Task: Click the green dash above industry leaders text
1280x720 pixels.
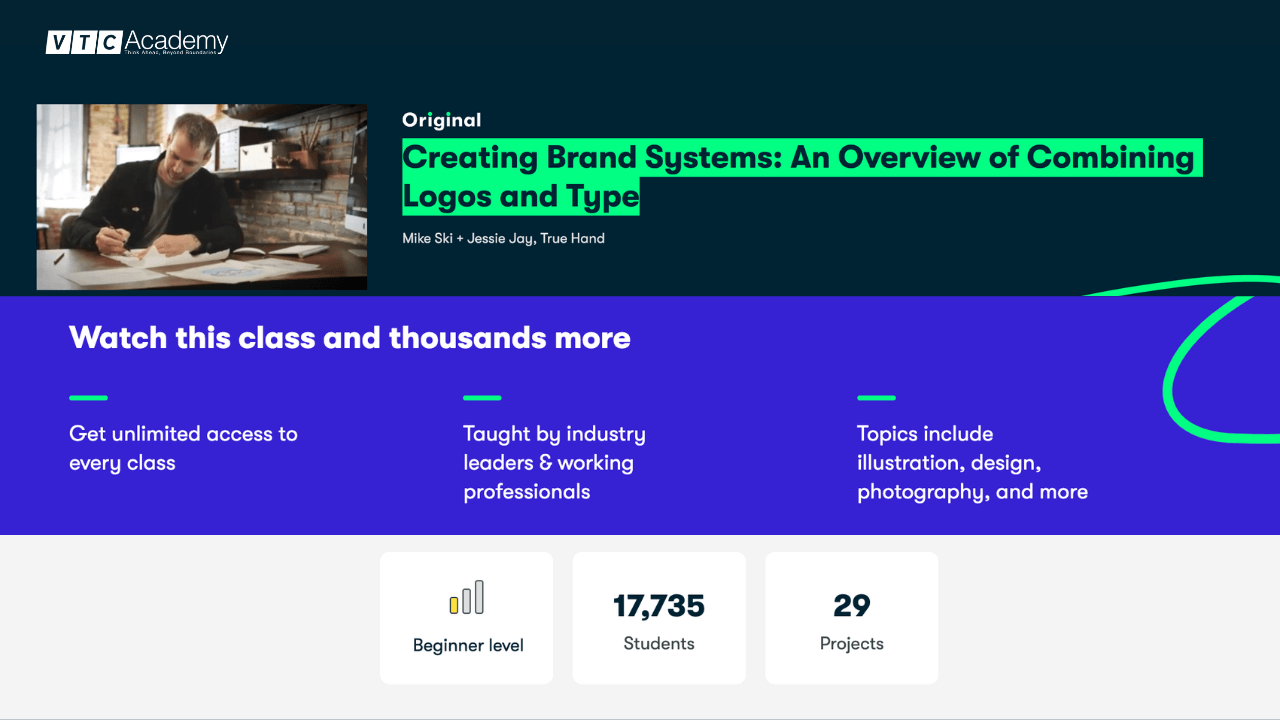Action: pos(482,397)
